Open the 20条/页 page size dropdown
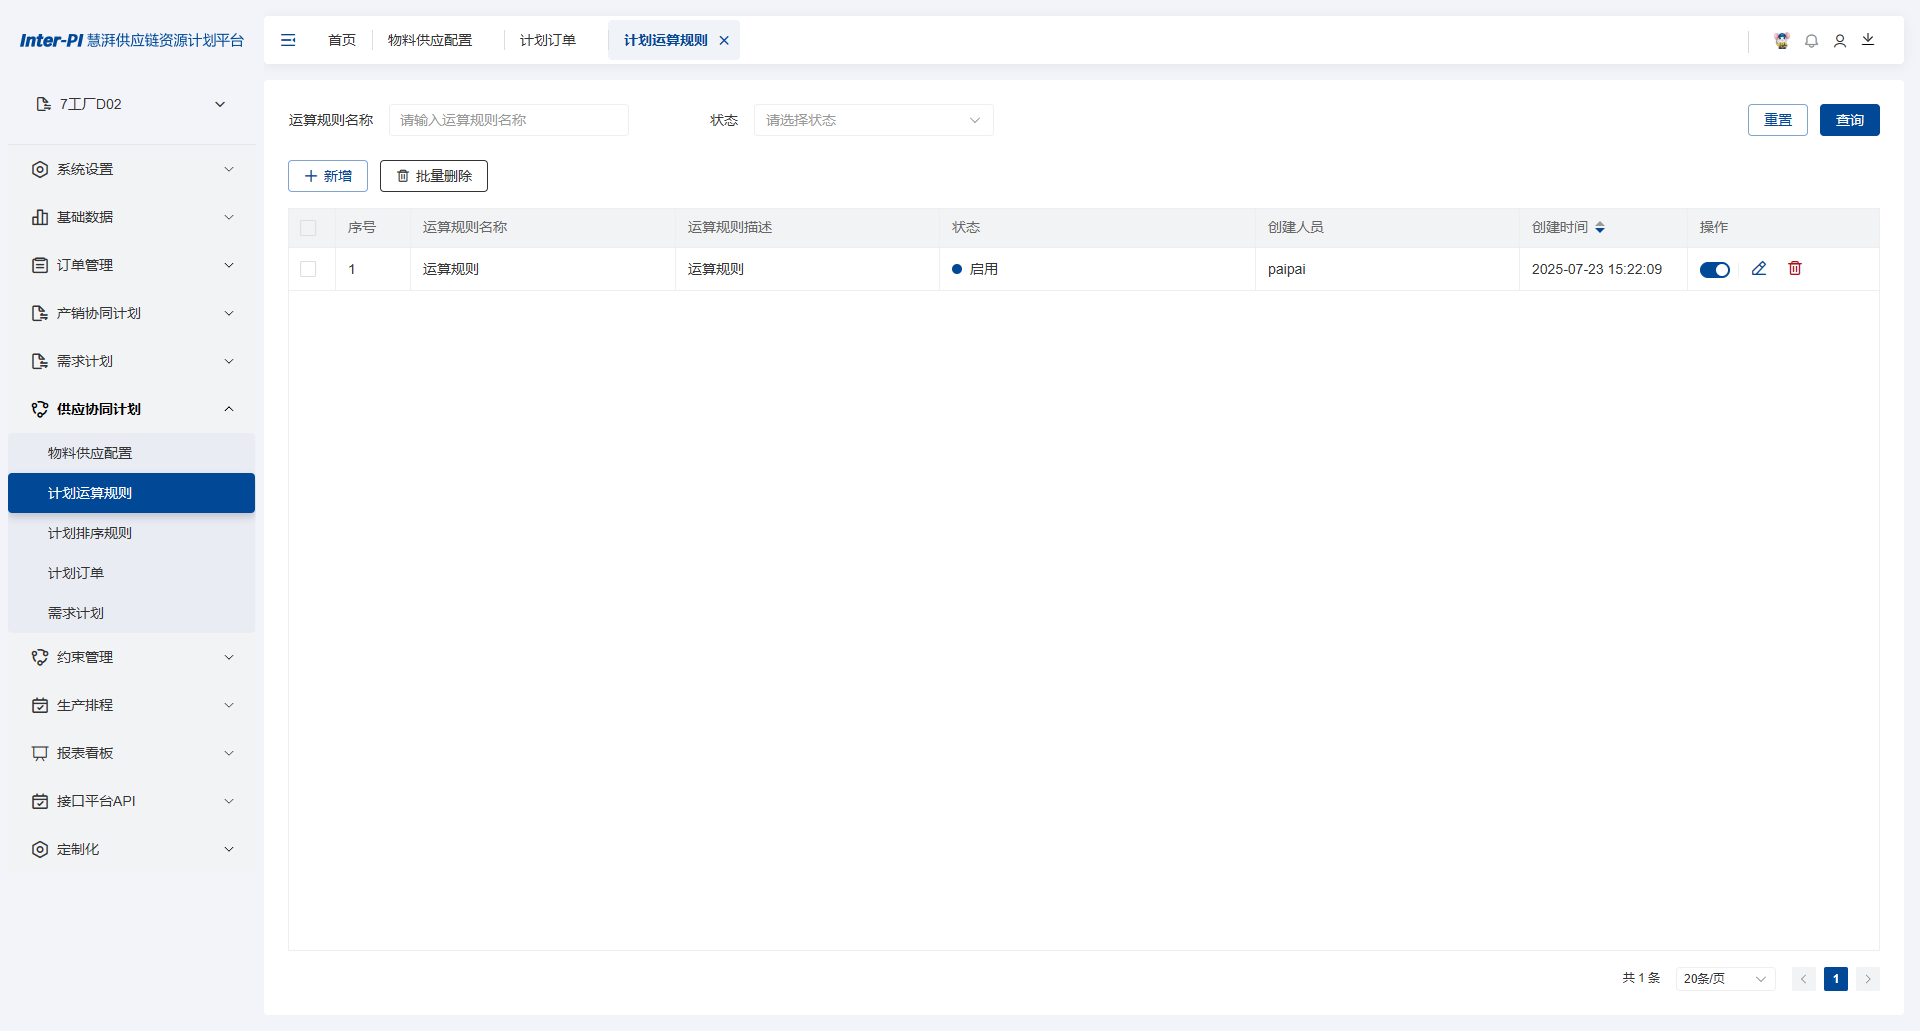Screen dimensions: 1920x1031 (x=1723, y=979)
